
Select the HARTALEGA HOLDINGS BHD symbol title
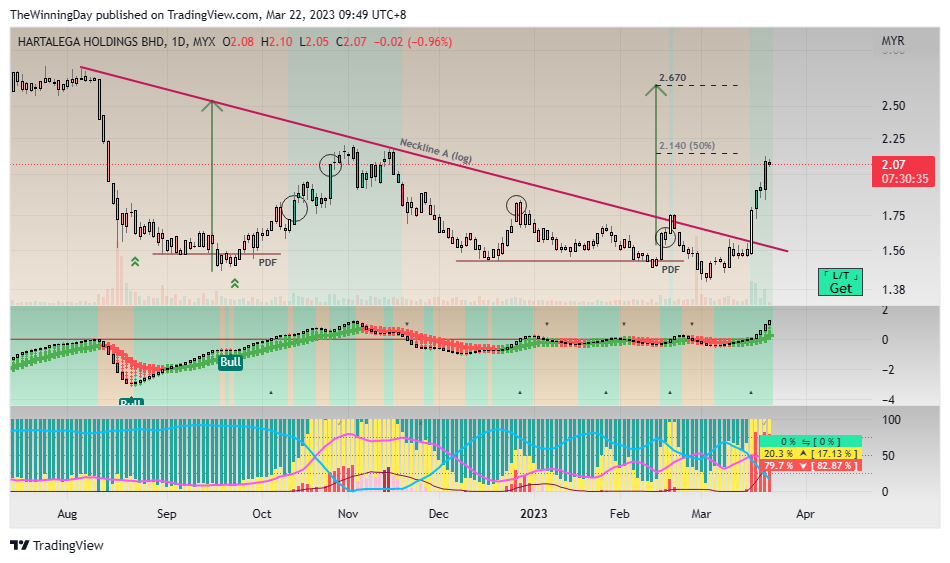91,42
